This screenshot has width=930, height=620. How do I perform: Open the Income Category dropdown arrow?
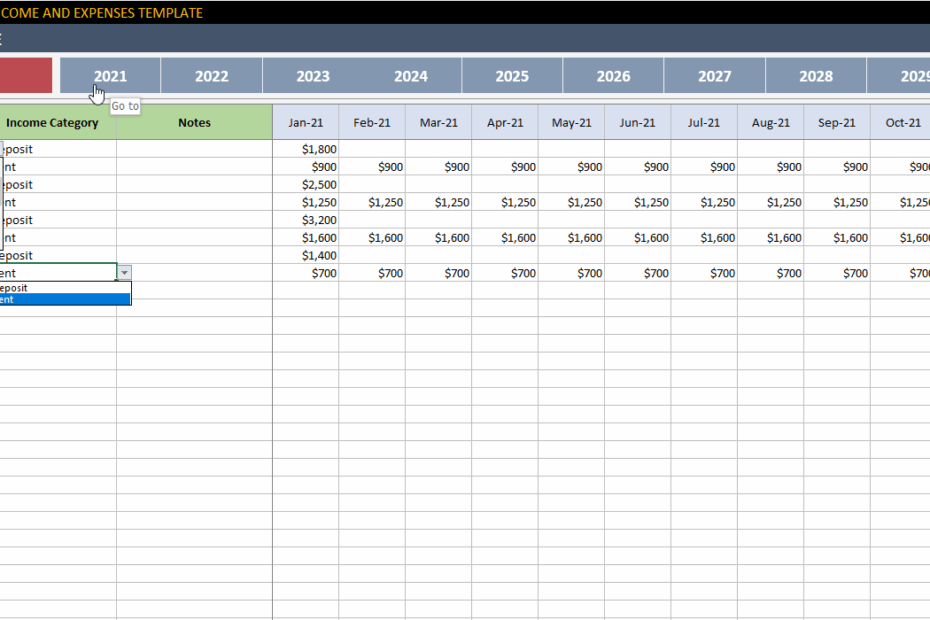(124, 272)
